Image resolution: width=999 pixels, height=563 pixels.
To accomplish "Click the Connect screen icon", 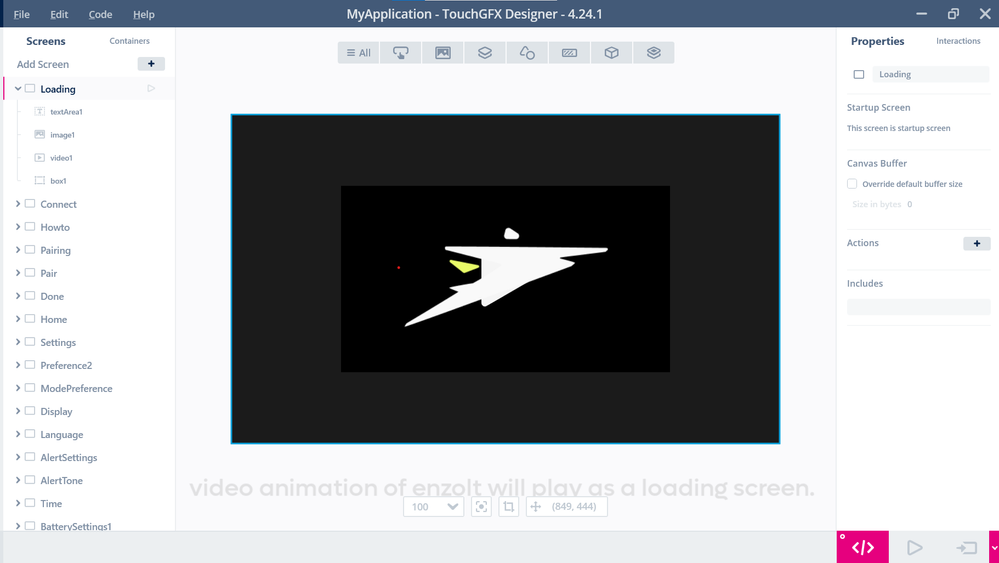I will tap(30, 204).
